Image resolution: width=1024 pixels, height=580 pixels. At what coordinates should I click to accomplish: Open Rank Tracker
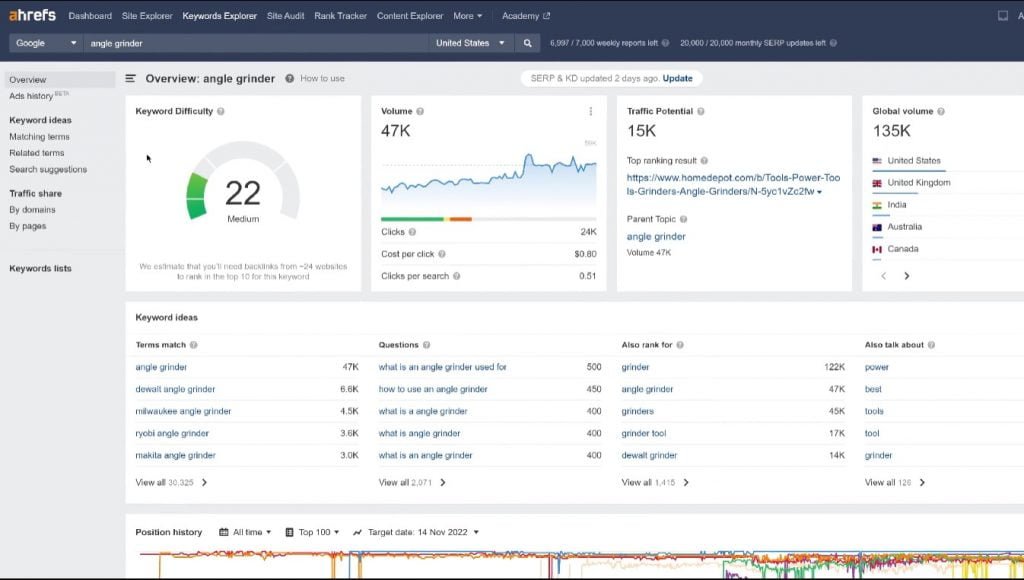pos(340,16)
